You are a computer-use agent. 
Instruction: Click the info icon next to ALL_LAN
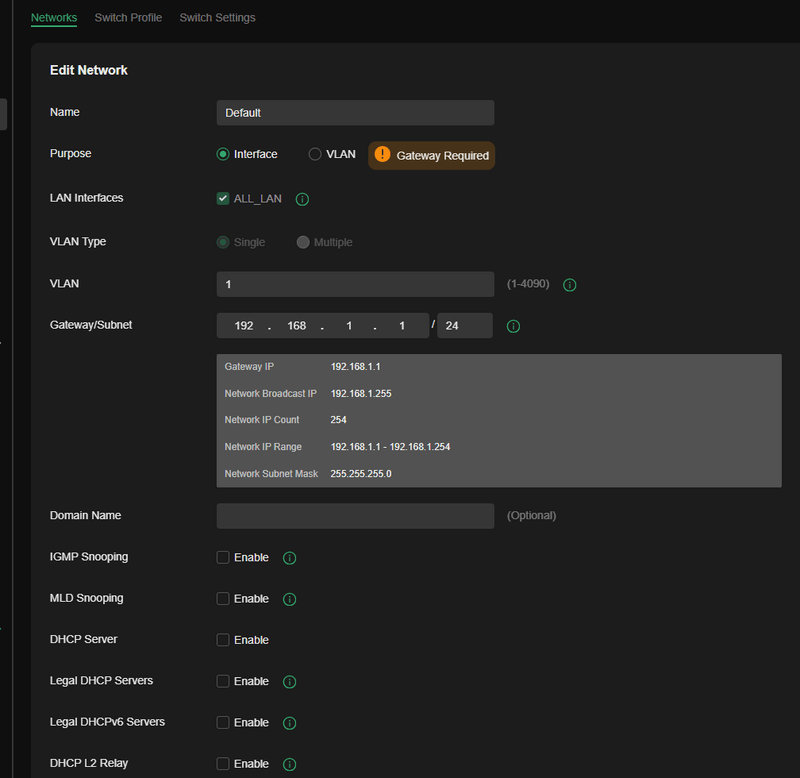pyautogui.click(x=302, y=199)
